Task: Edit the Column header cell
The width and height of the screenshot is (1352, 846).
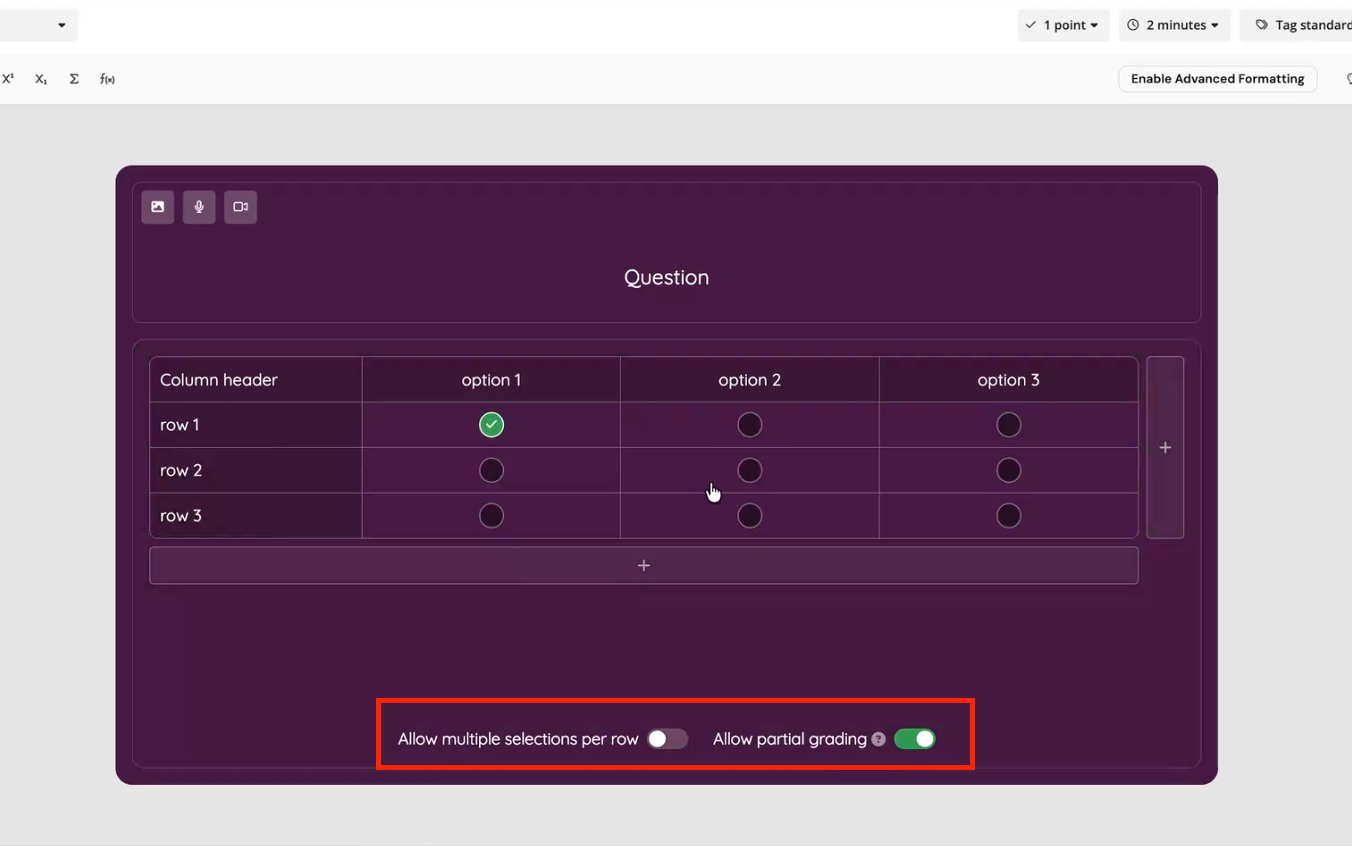Action: (x=256, y=380)
